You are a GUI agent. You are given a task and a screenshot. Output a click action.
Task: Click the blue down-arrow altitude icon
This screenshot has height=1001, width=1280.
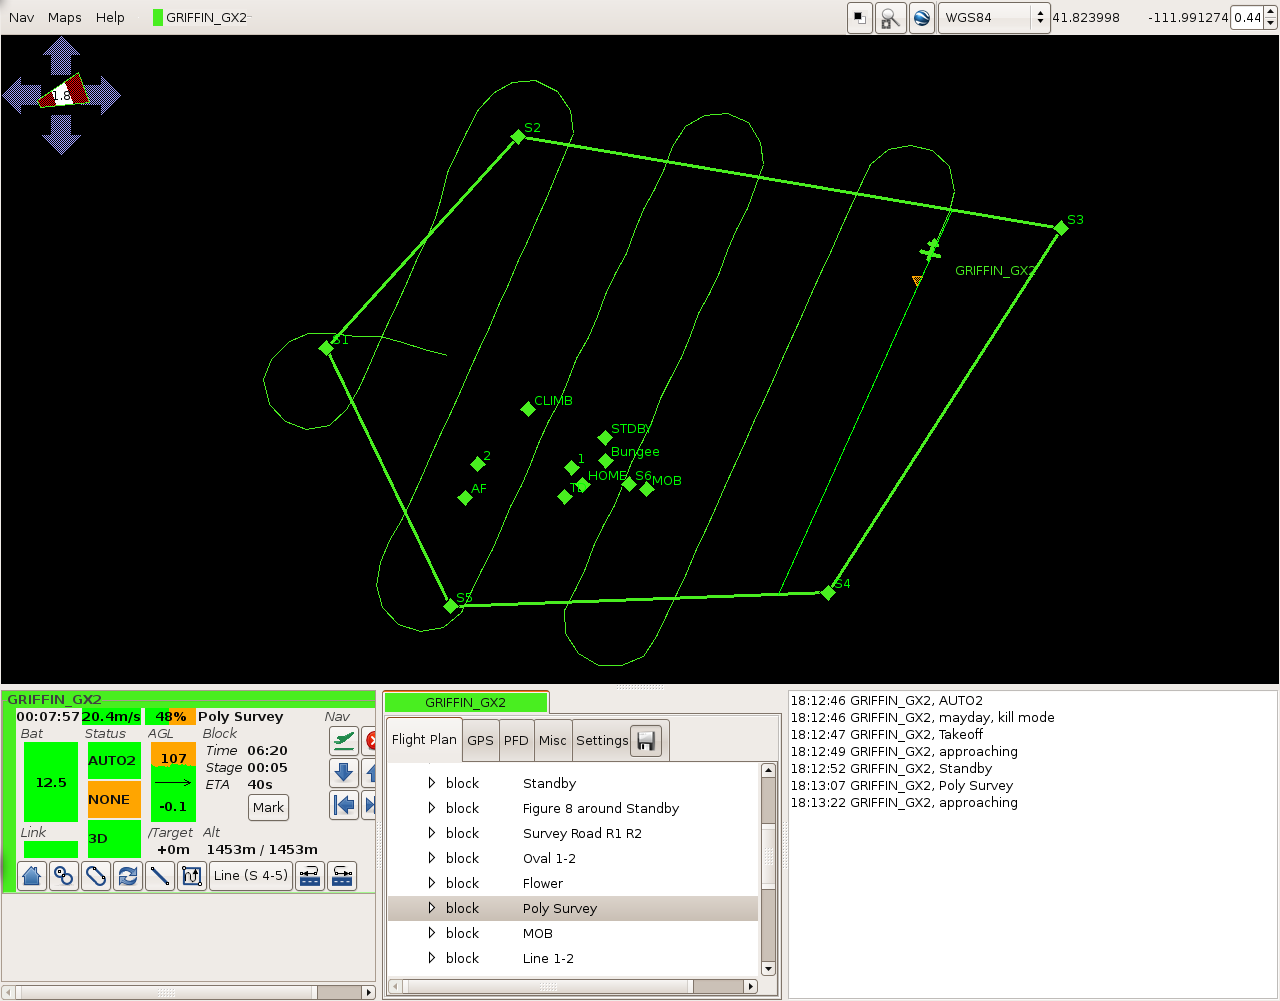point(344,773)
